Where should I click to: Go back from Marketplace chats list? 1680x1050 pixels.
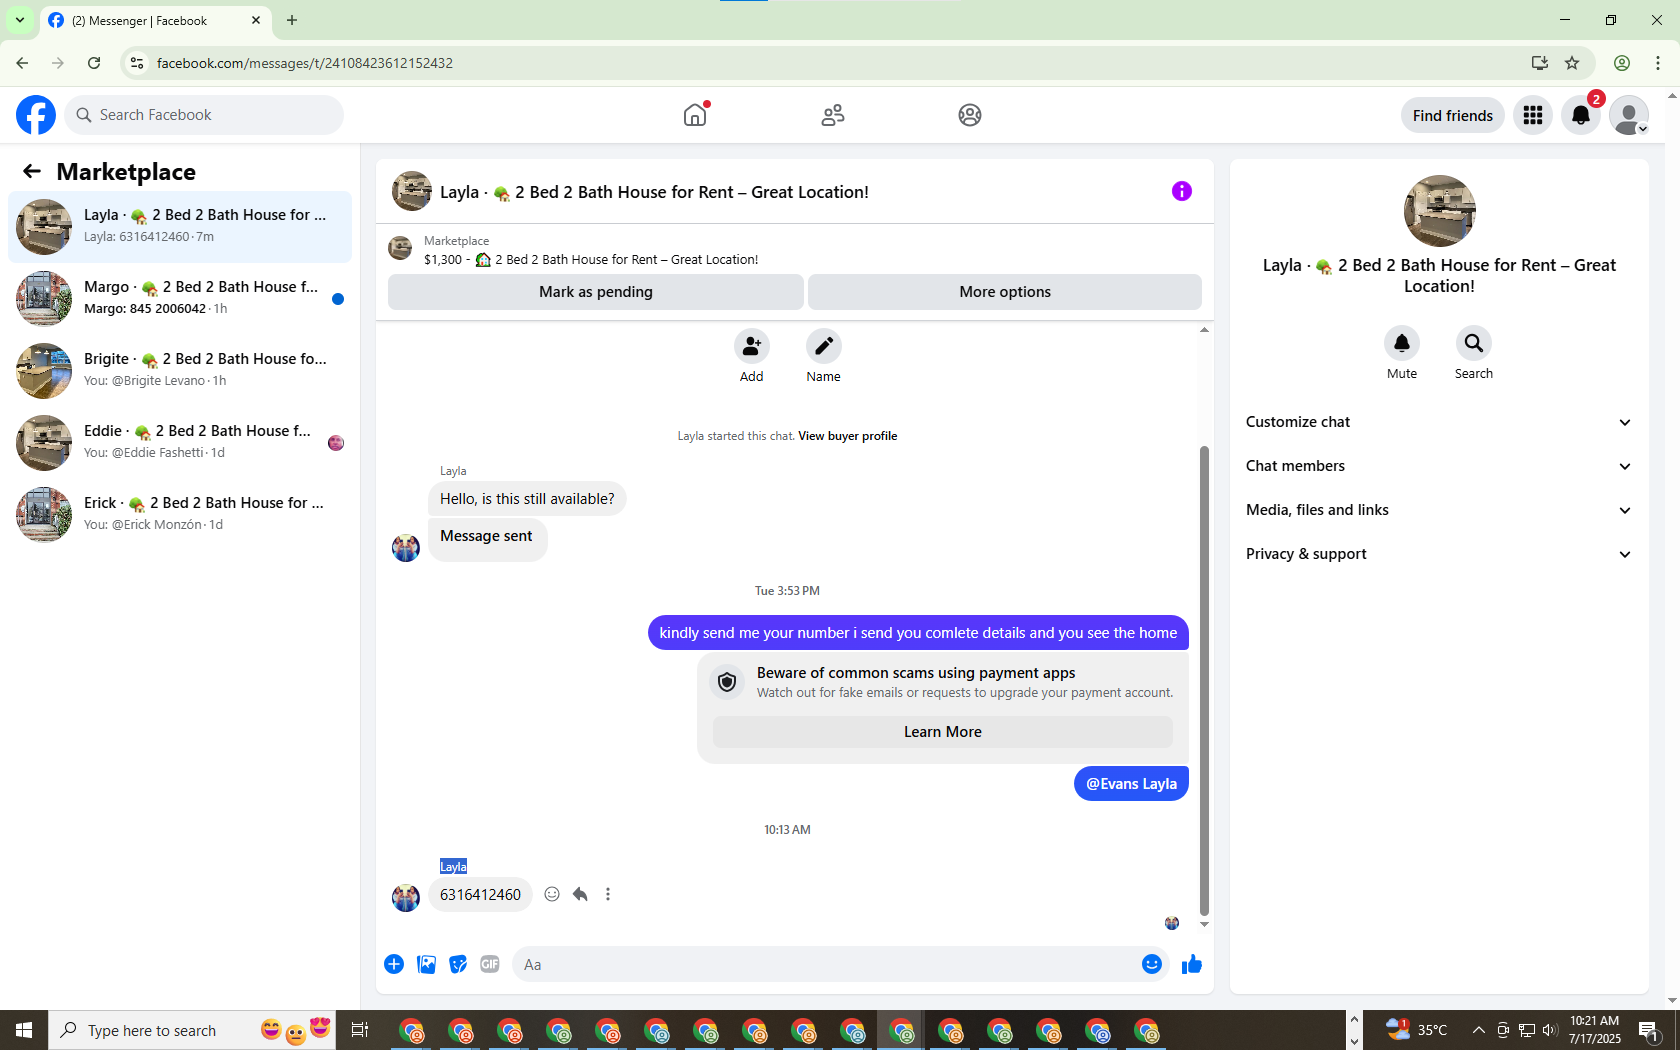tap(32, 171)
